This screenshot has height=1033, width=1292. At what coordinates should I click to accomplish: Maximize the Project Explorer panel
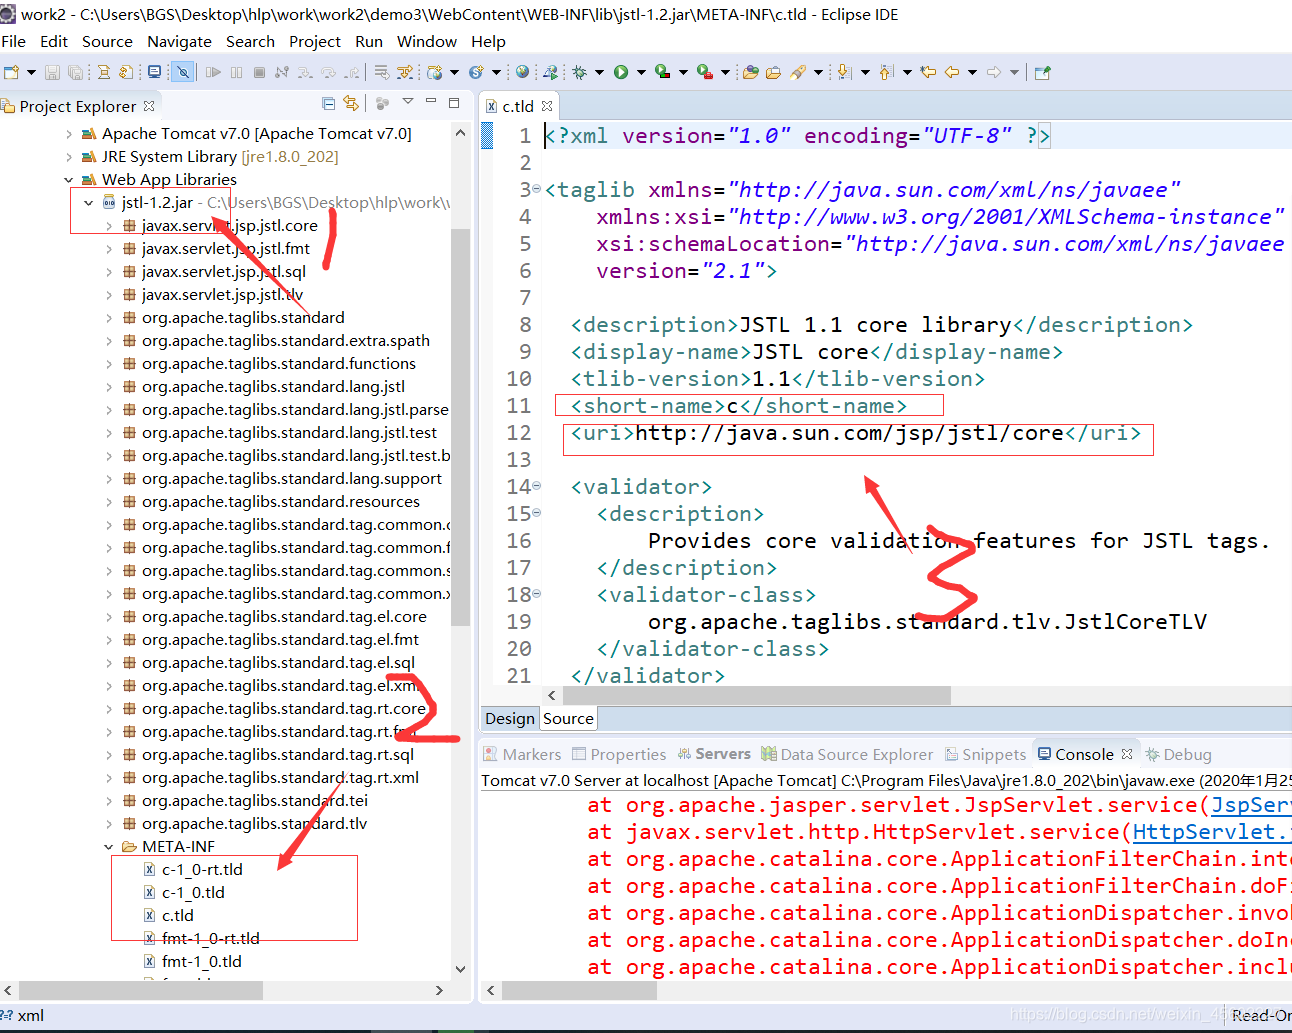[454, 102]
